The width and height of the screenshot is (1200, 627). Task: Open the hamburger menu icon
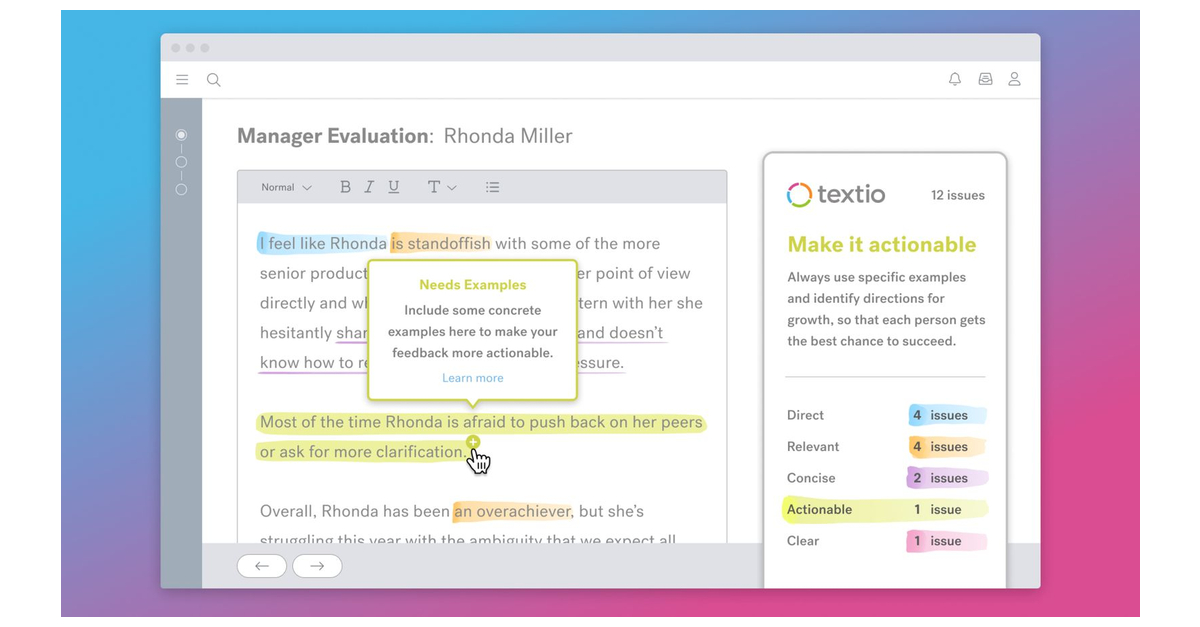click(x=182, y=80)
